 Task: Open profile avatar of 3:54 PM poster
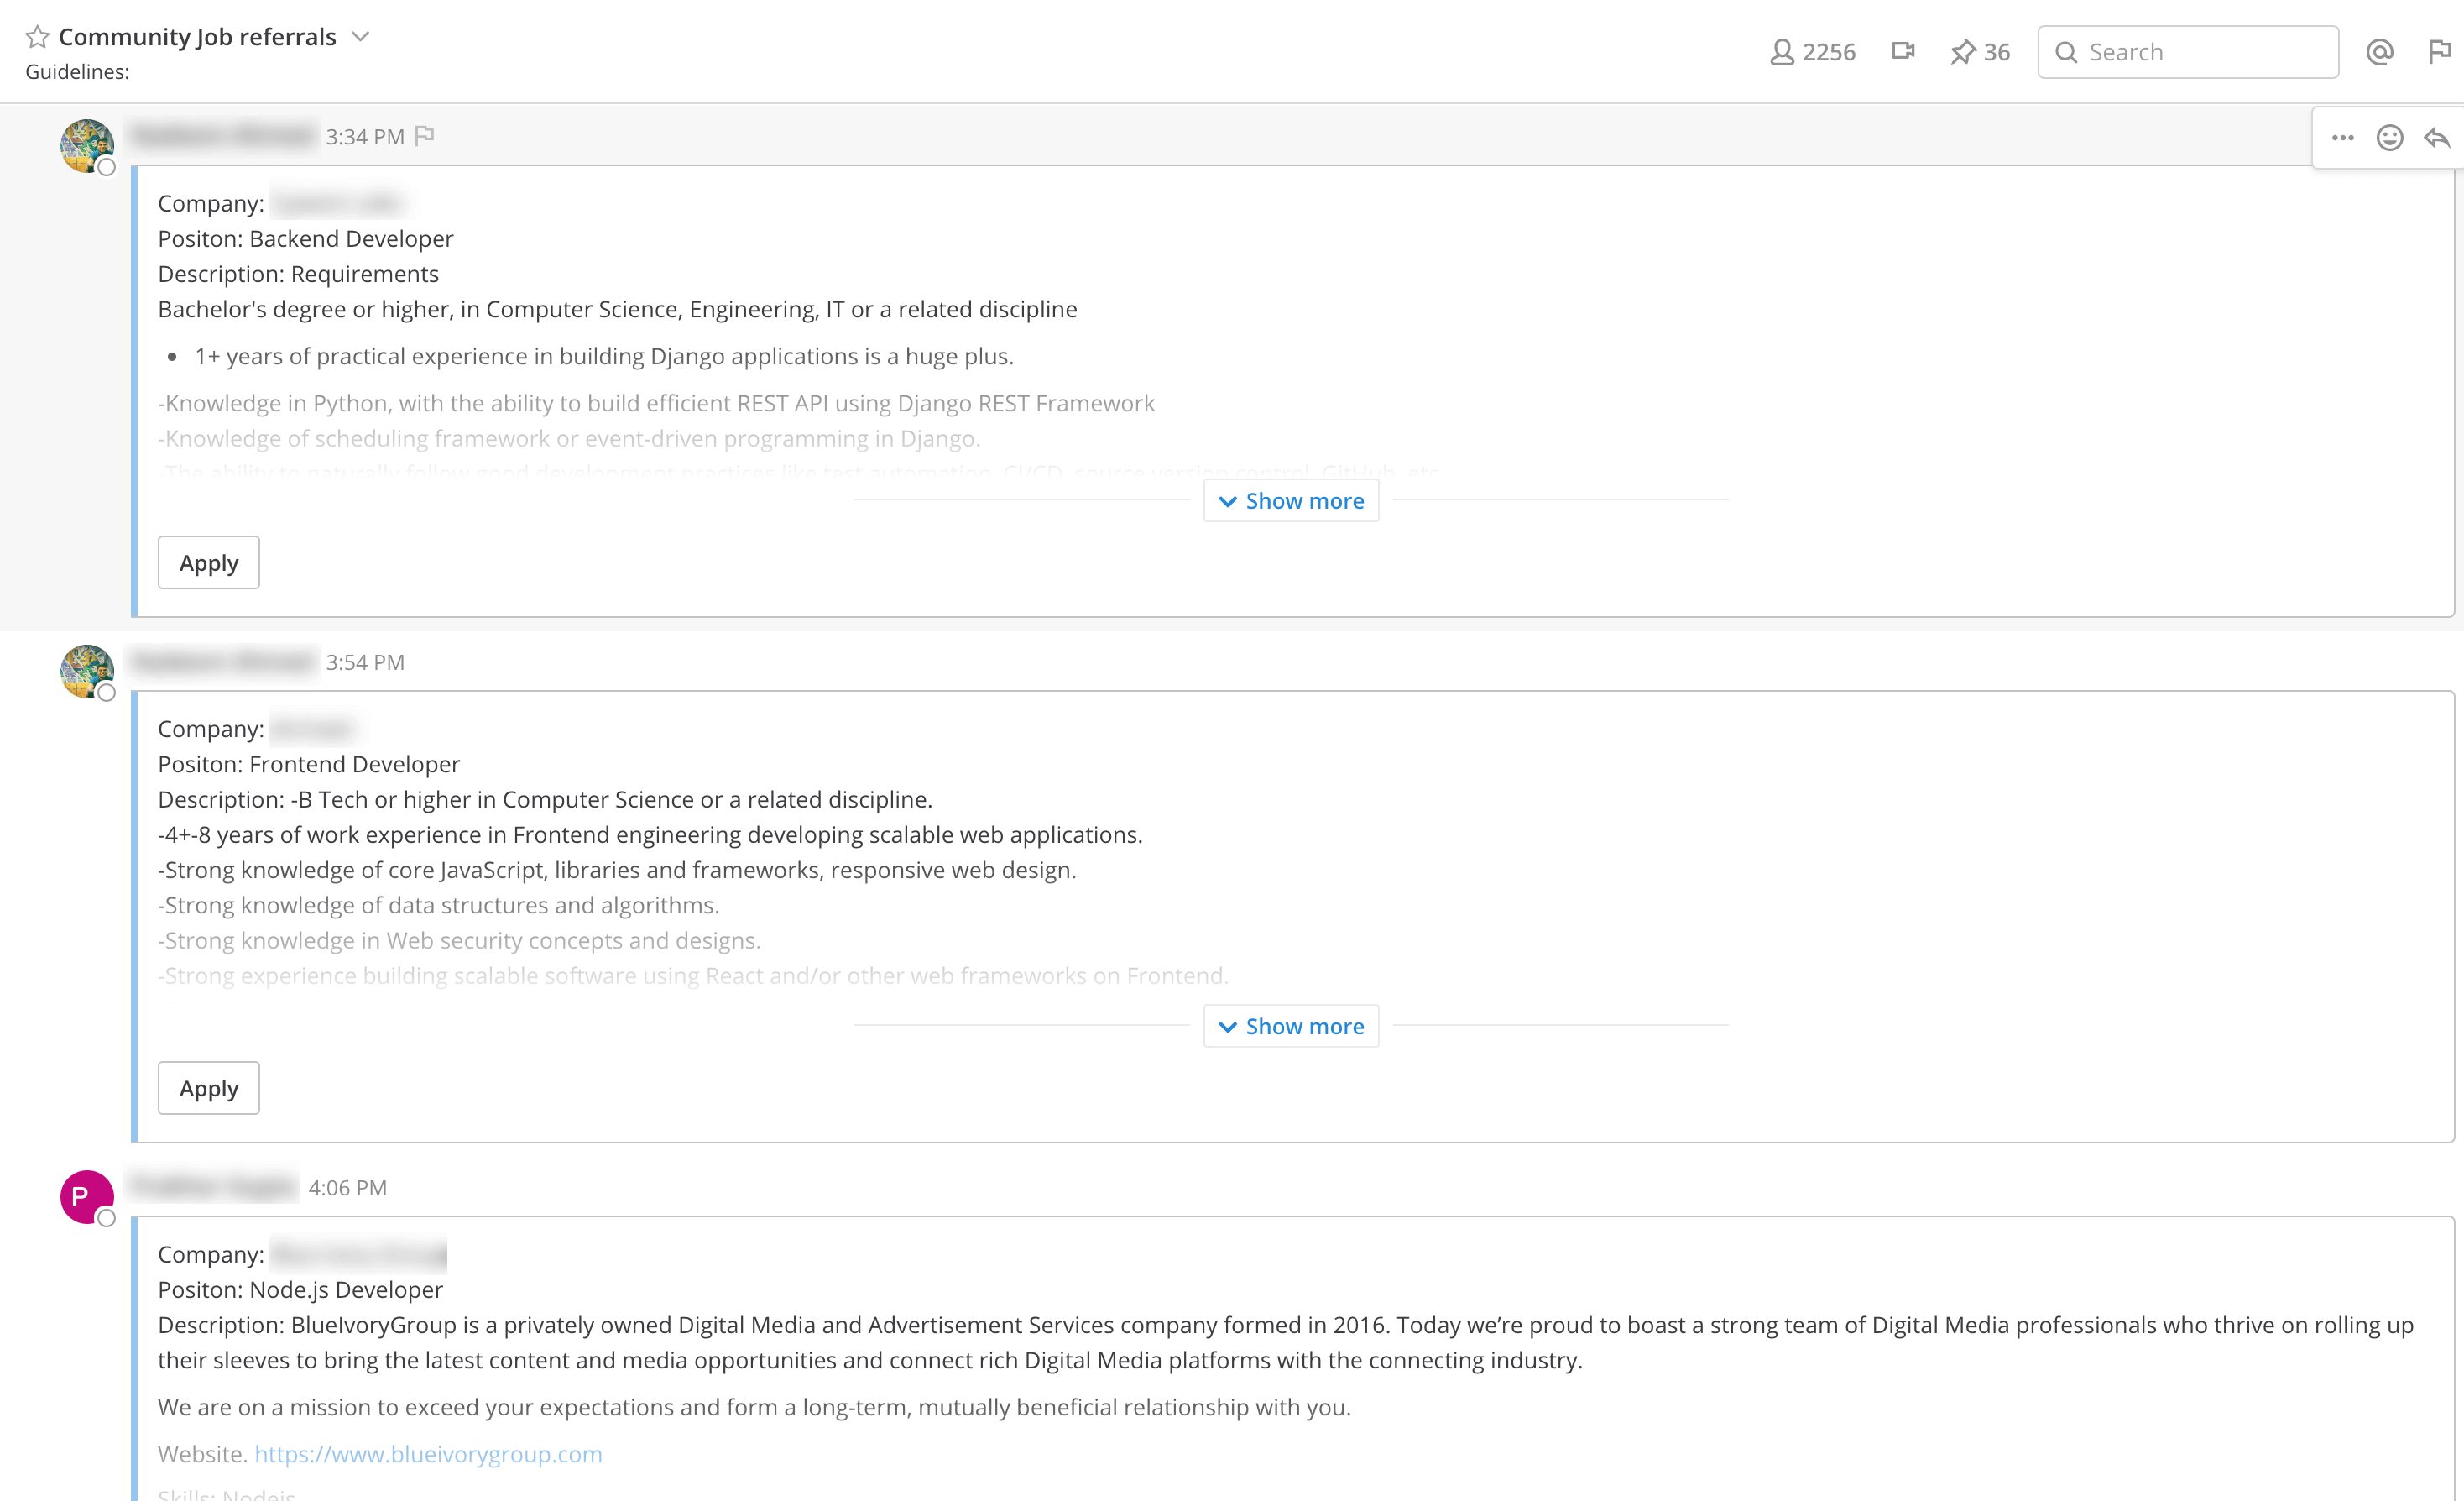pos(86,671)
